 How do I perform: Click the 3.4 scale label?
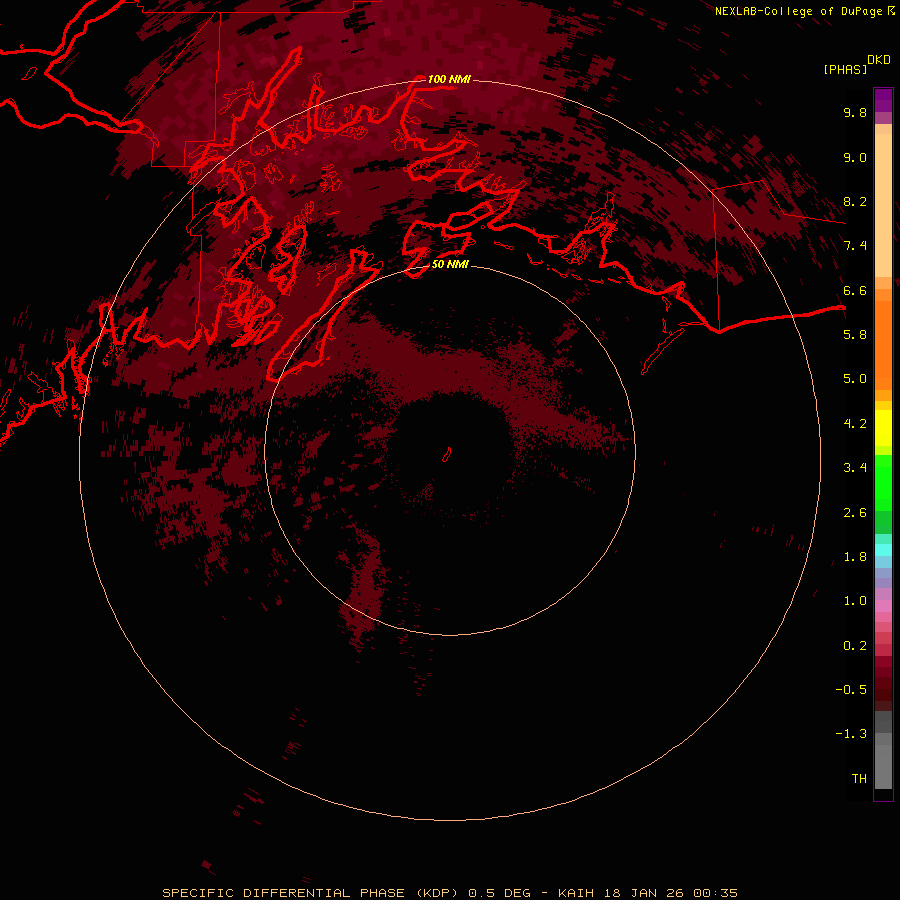pos(855,468)
